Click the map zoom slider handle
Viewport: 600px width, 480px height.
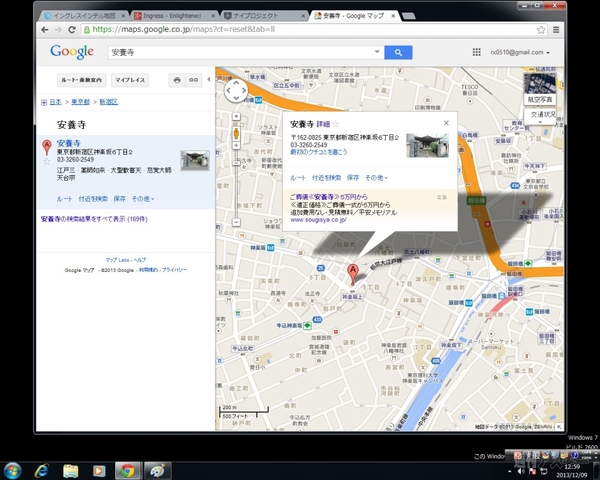coord(236,164)
